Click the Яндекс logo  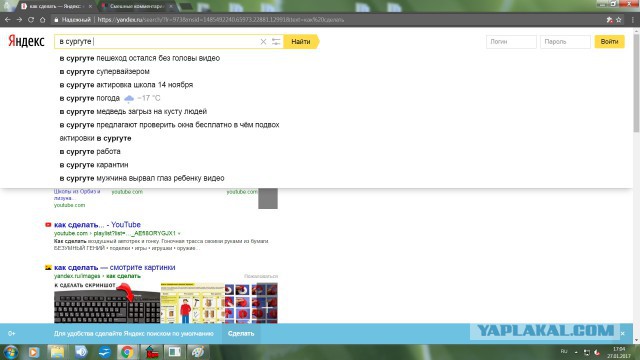tap(26, 41)
